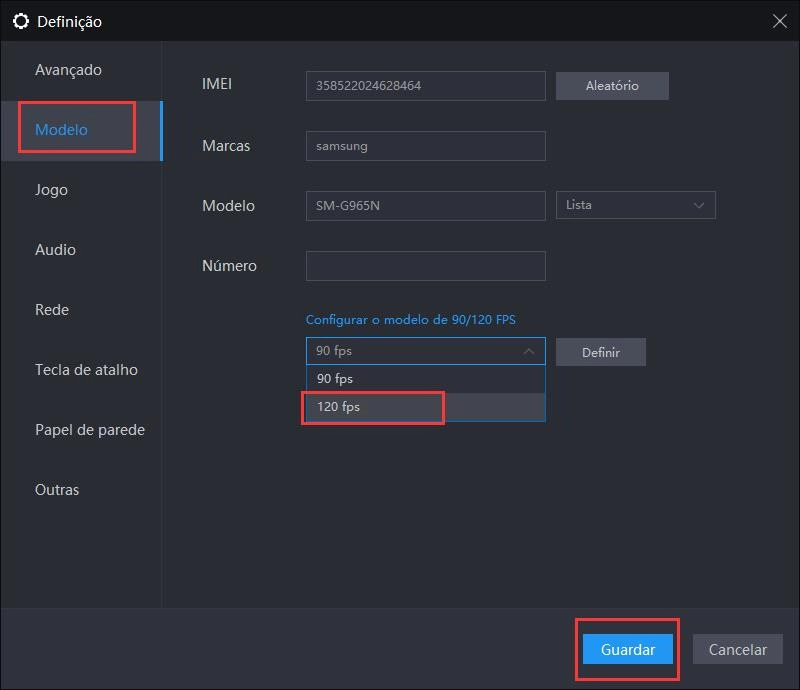This screenshot has height=690, width=800.
Task: Open the Outras settings tab
Action: click(57, 490)
